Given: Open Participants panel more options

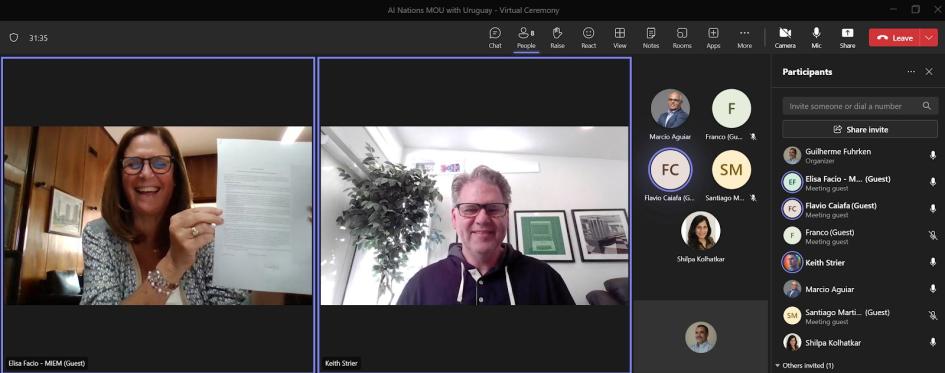Looking at the screenshot, I should point(911,72).
